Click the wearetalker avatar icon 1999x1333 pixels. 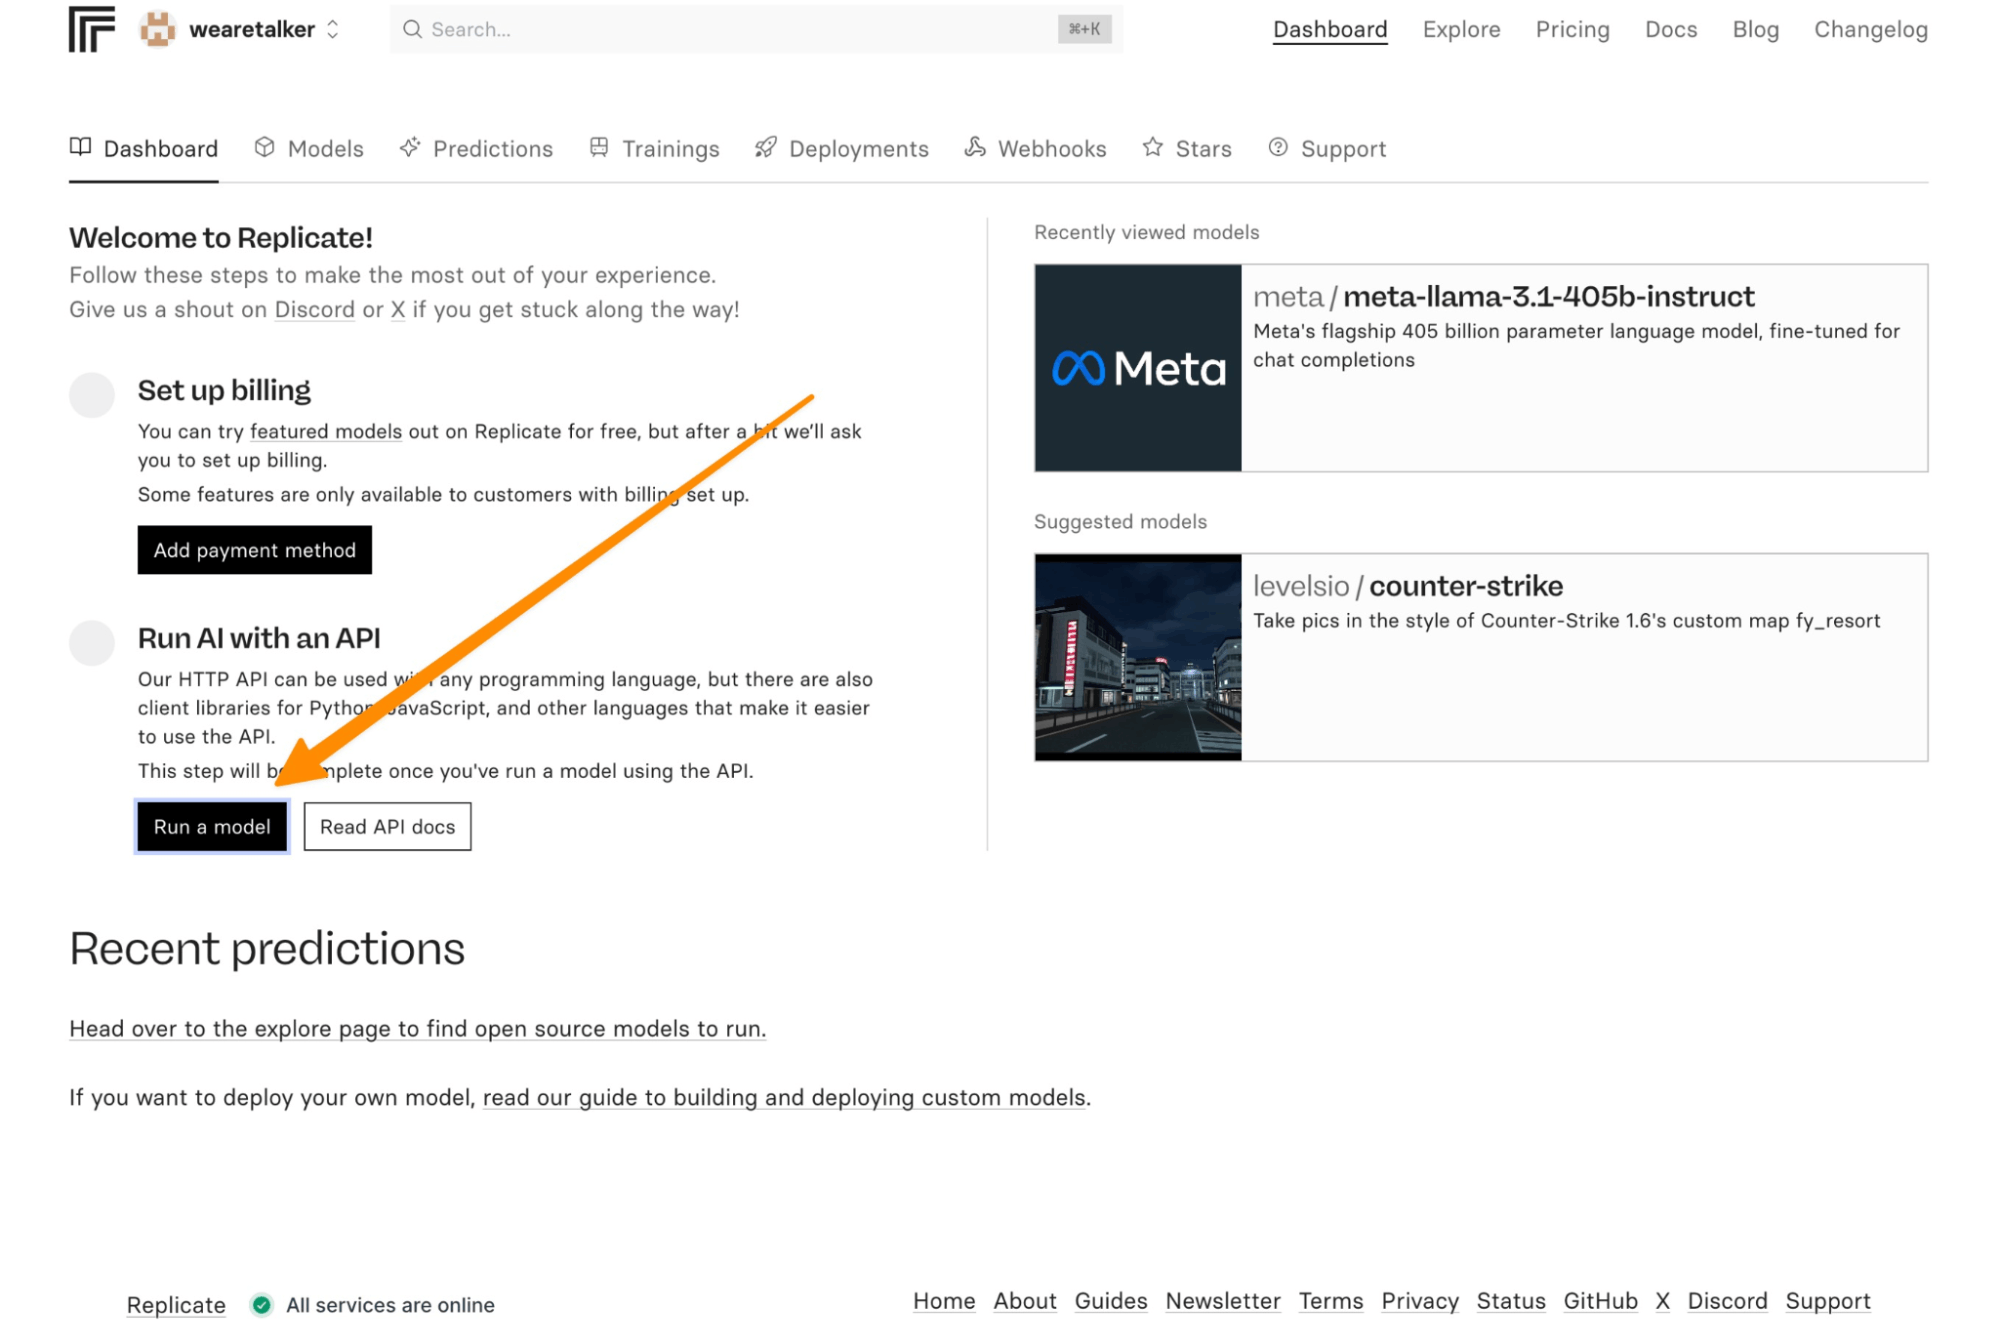tap(157, 29)
